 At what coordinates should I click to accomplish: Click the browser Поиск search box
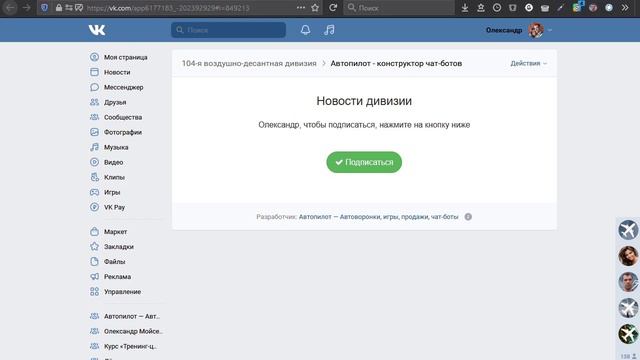(x=399, y=7)
